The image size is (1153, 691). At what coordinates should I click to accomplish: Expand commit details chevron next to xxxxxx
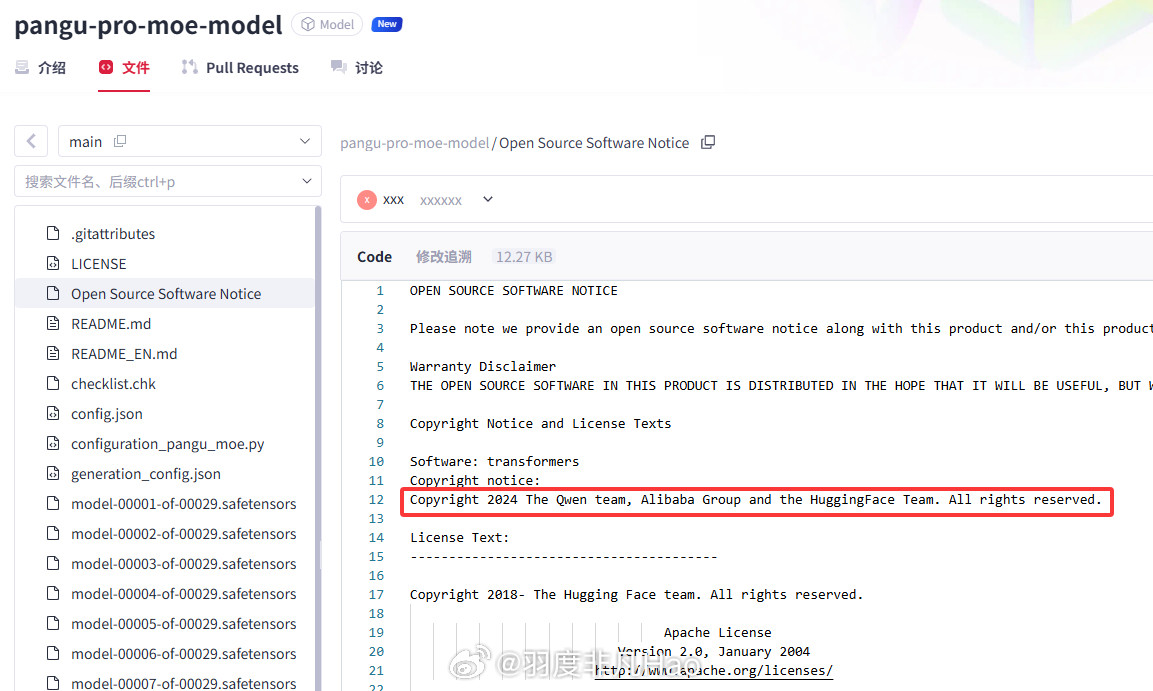click(488, 199)
